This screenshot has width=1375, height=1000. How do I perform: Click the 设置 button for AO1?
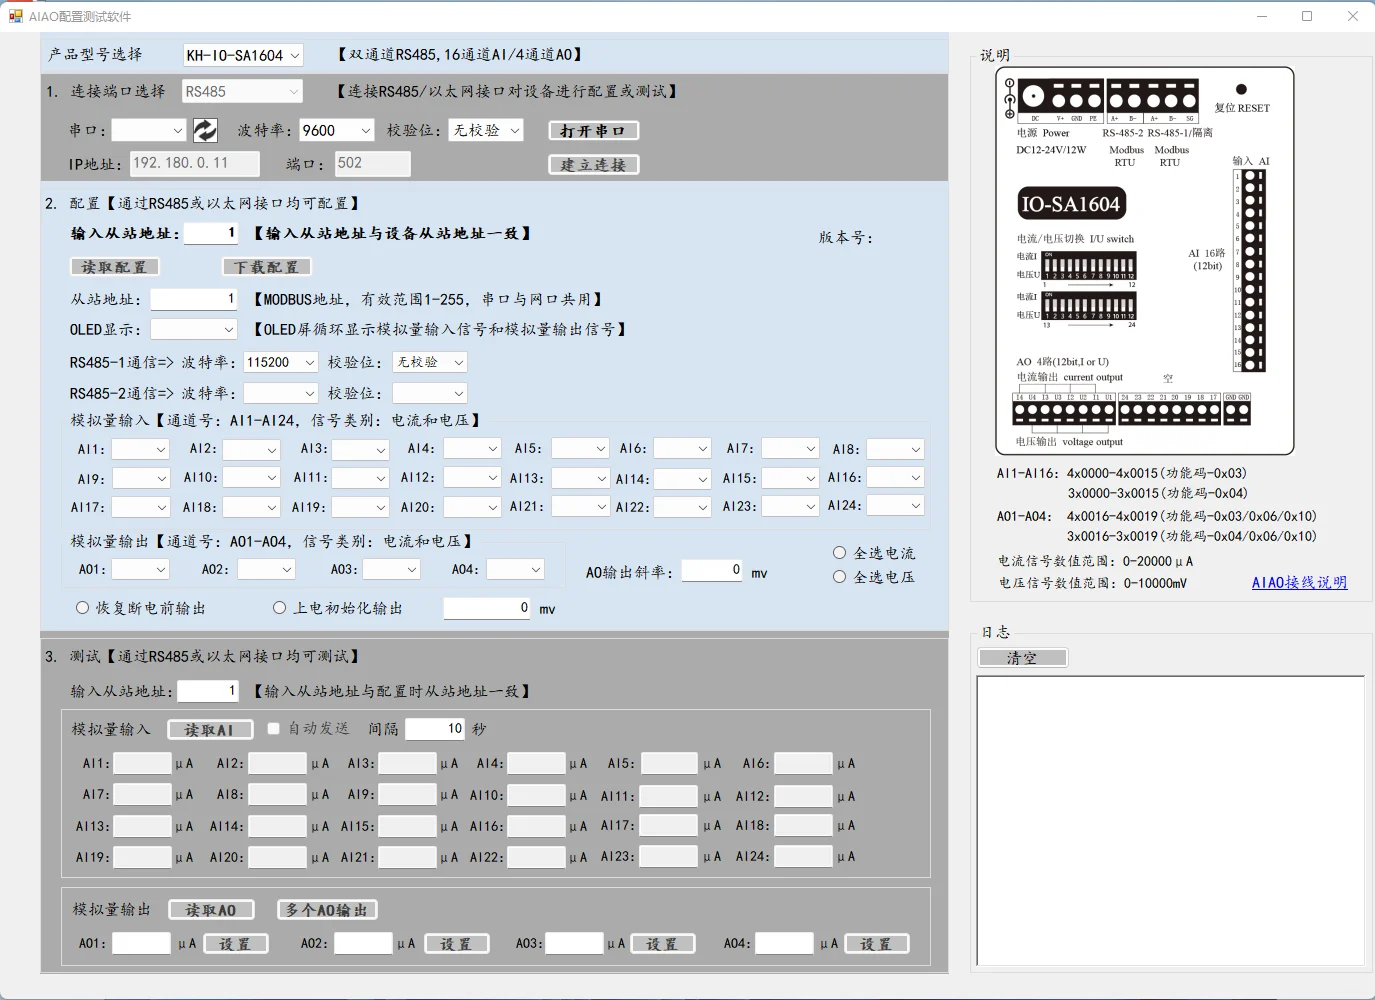(235, 943)
